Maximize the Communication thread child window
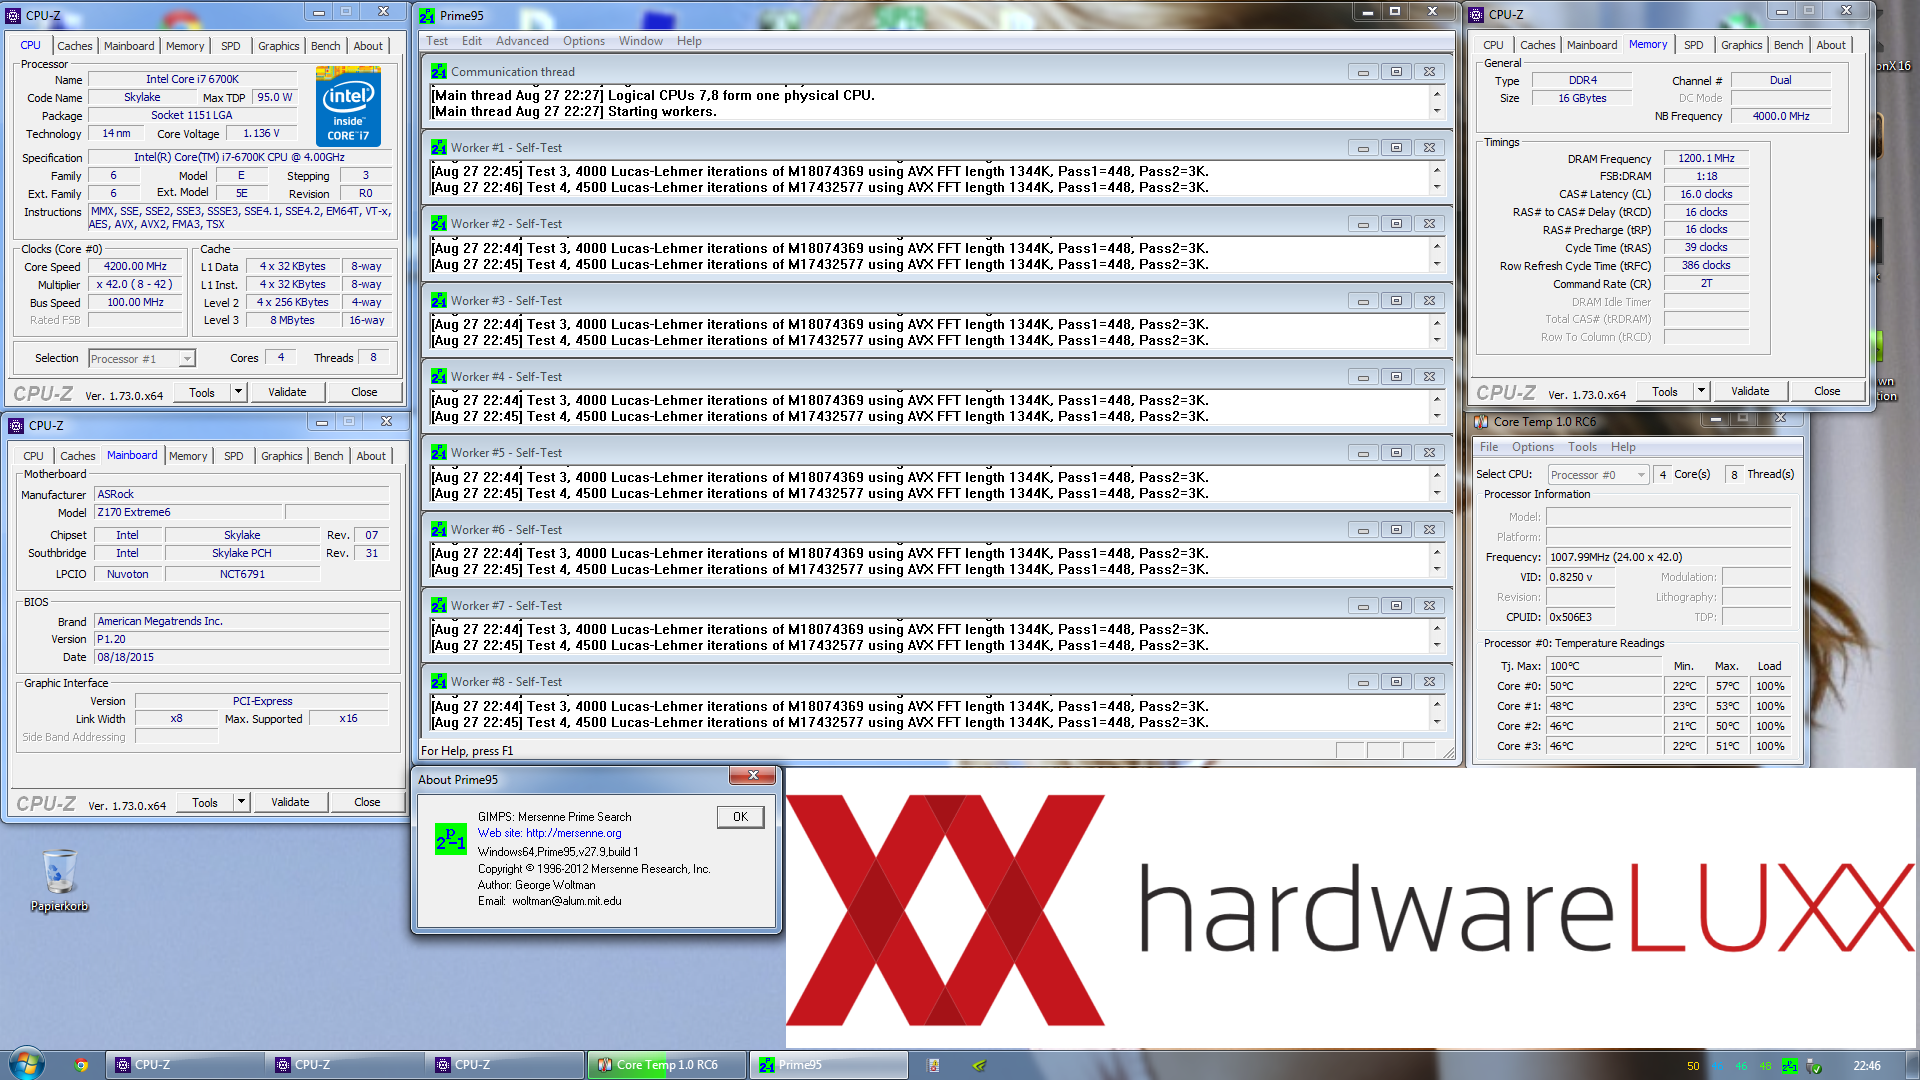Viewport: 1920px width, 1080px height. pyautogui.click(x=1396, y=72)
